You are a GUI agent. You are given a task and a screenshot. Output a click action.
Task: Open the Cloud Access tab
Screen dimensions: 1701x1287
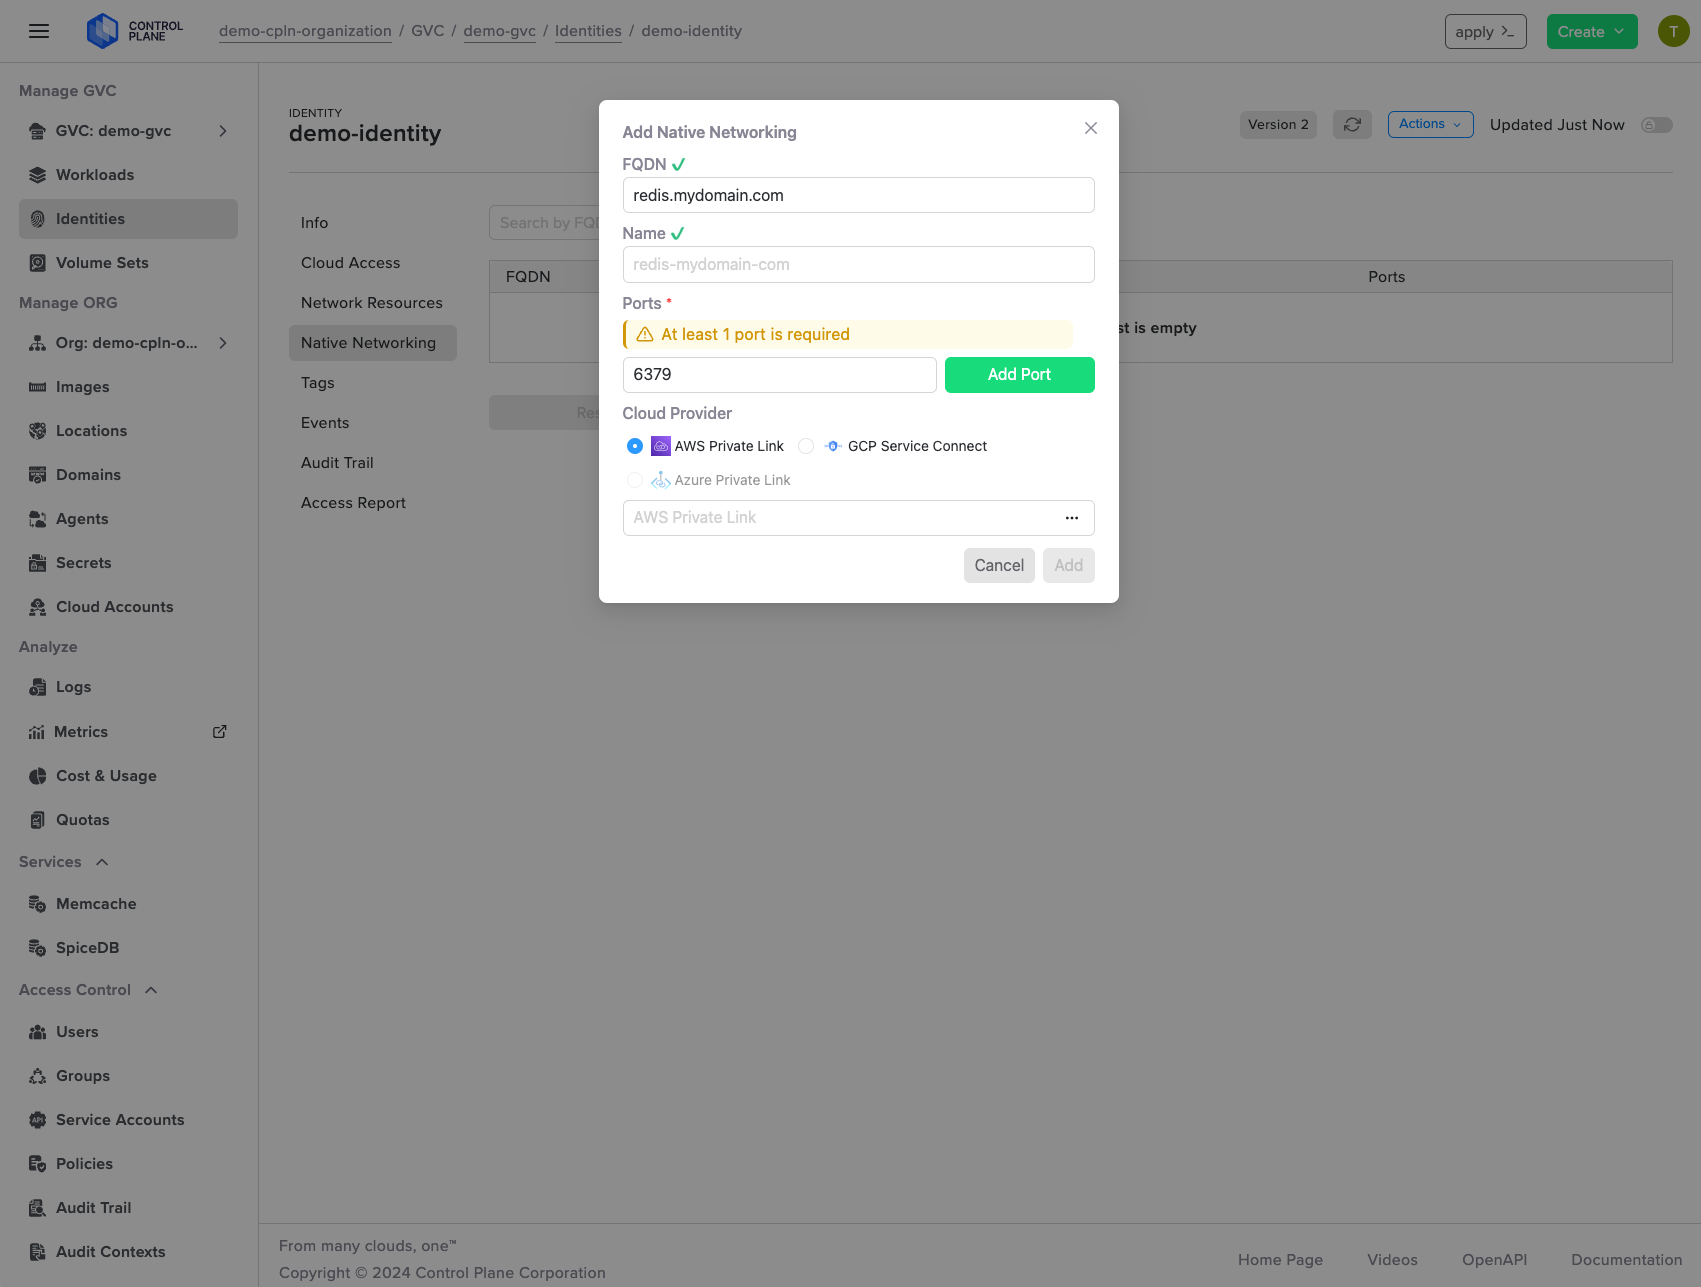[350, 262]
